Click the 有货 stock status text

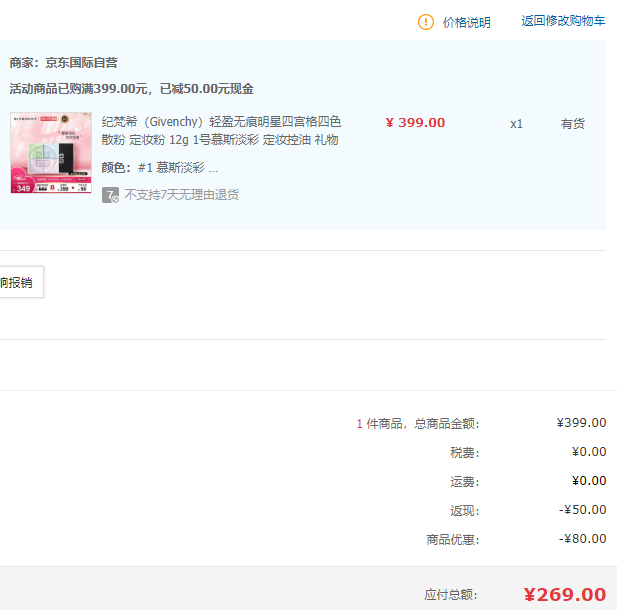[573, 124]
